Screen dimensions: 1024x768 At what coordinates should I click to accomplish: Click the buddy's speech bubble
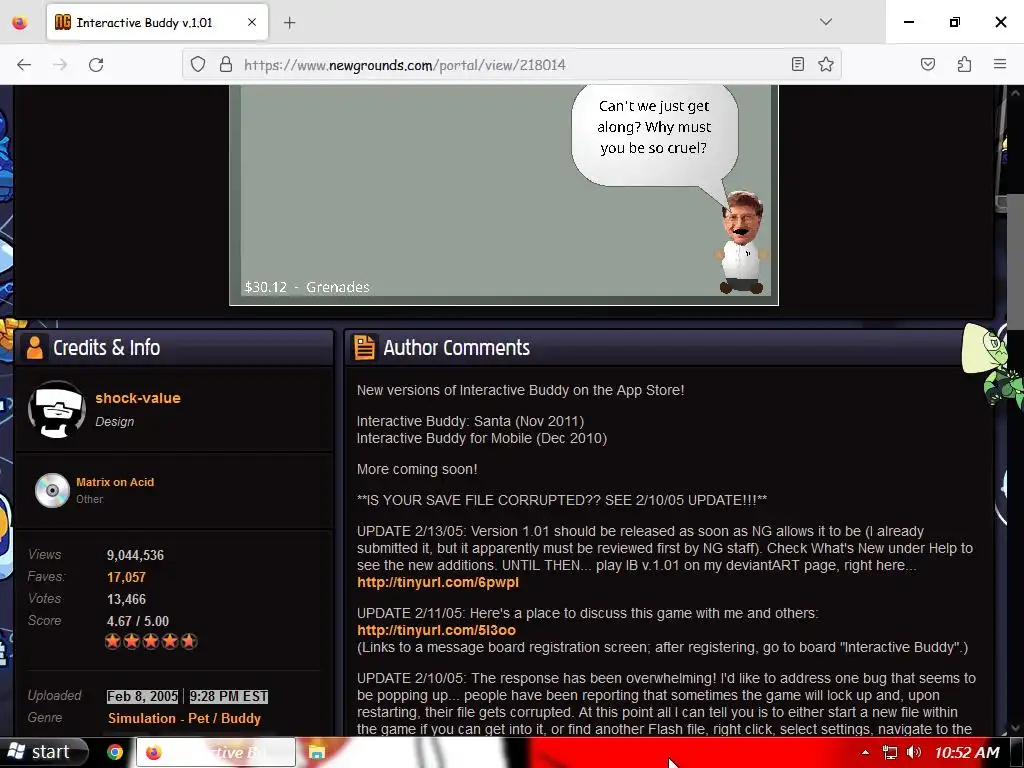coord(655,136)
